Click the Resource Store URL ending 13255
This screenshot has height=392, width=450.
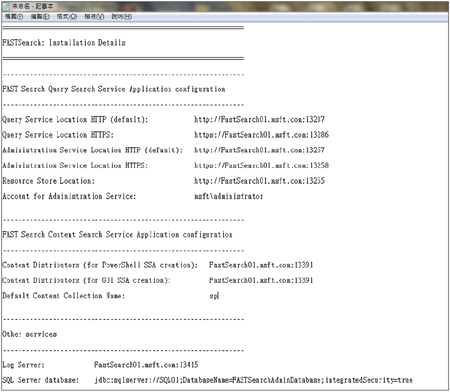click(x=259, y=181)
